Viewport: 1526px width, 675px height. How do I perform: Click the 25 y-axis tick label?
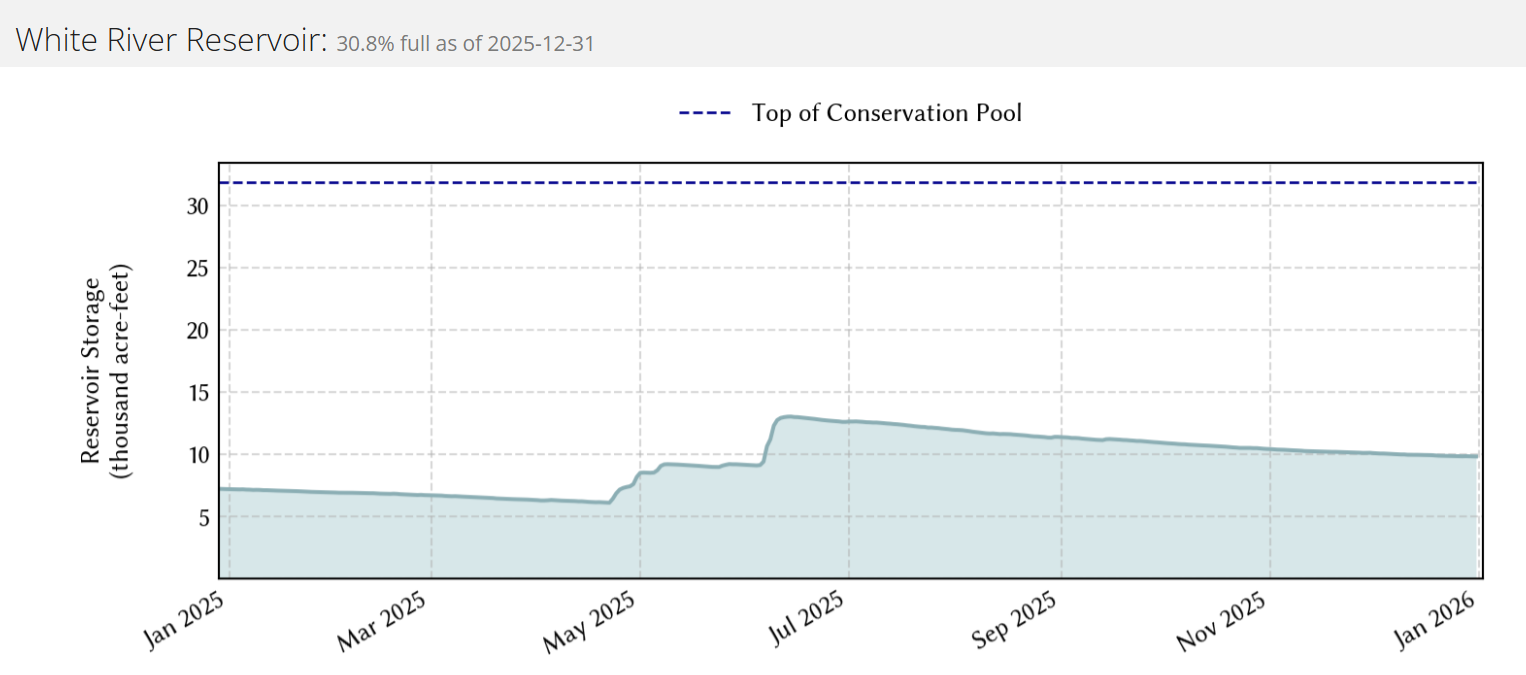[199, 268]
